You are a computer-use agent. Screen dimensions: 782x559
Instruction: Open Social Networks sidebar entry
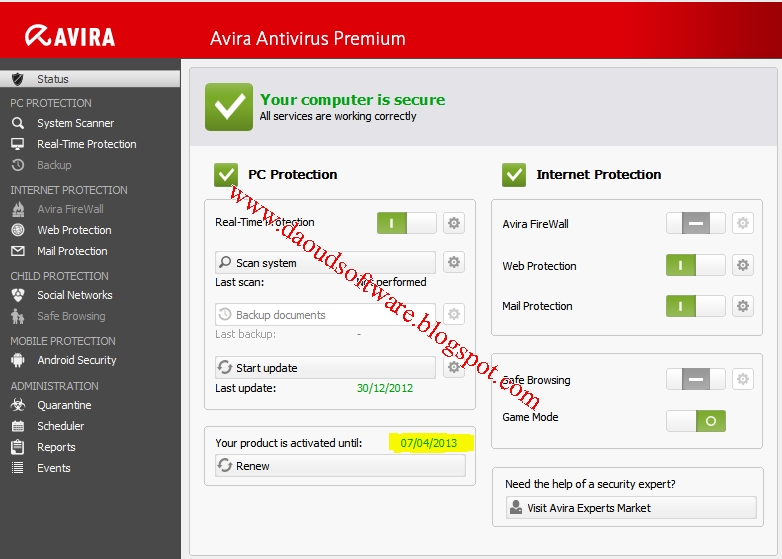74,295
